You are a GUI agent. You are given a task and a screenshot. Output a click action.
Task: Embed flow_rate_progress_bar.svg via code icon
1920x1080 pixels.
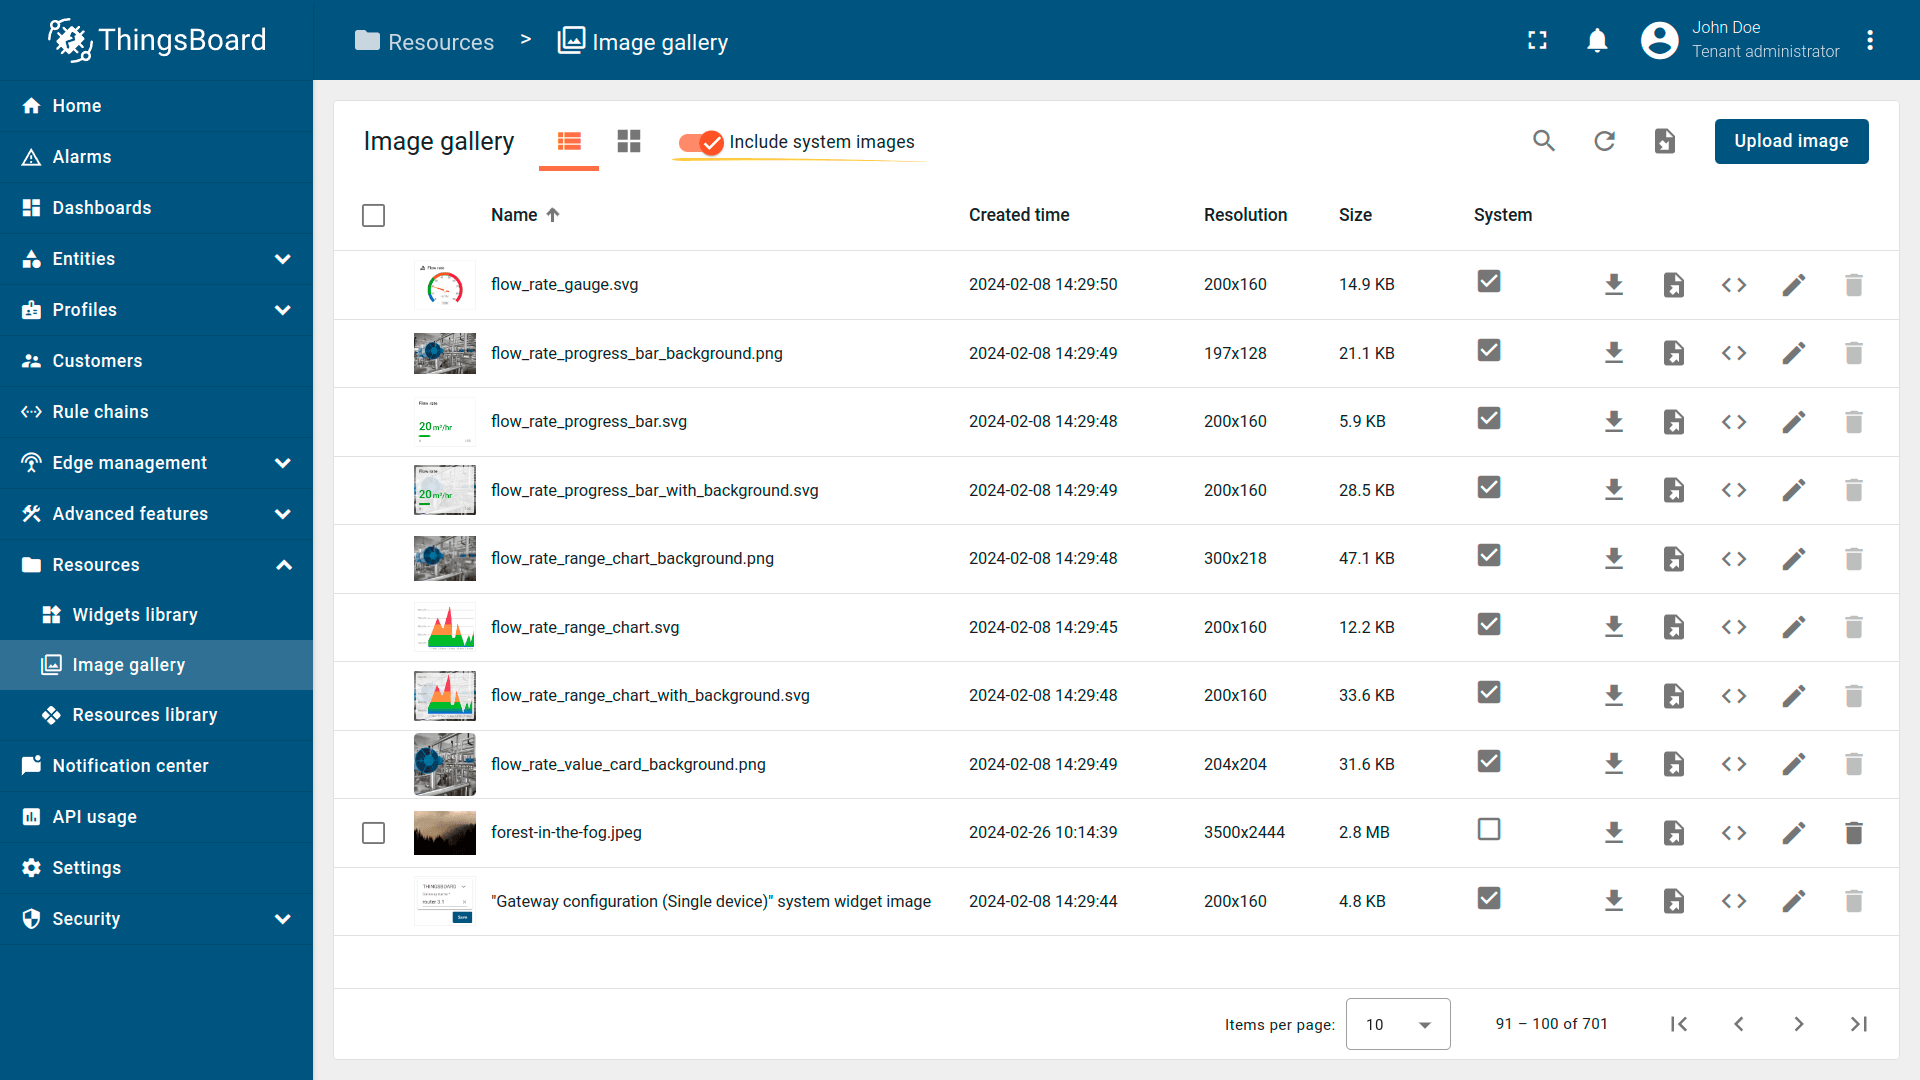[x=1733, y=422]
